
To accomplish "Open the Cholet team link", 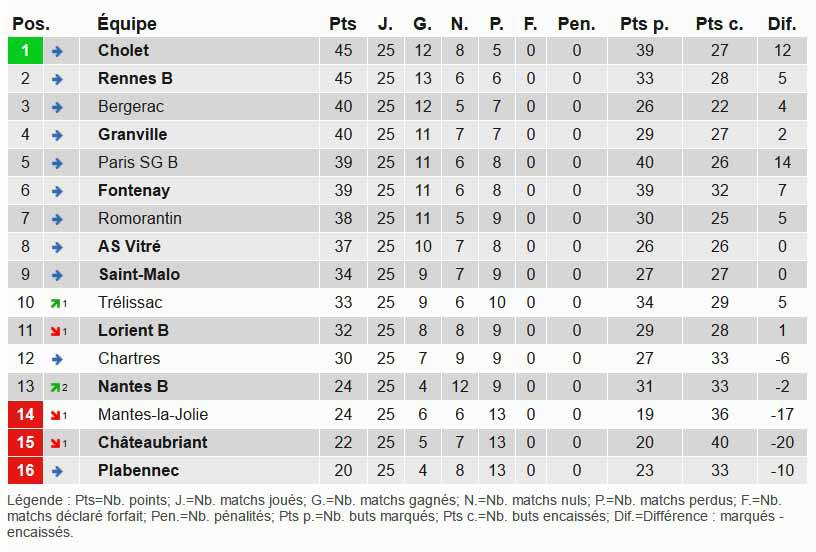I will pyautogui.click(x=123, y=50).
